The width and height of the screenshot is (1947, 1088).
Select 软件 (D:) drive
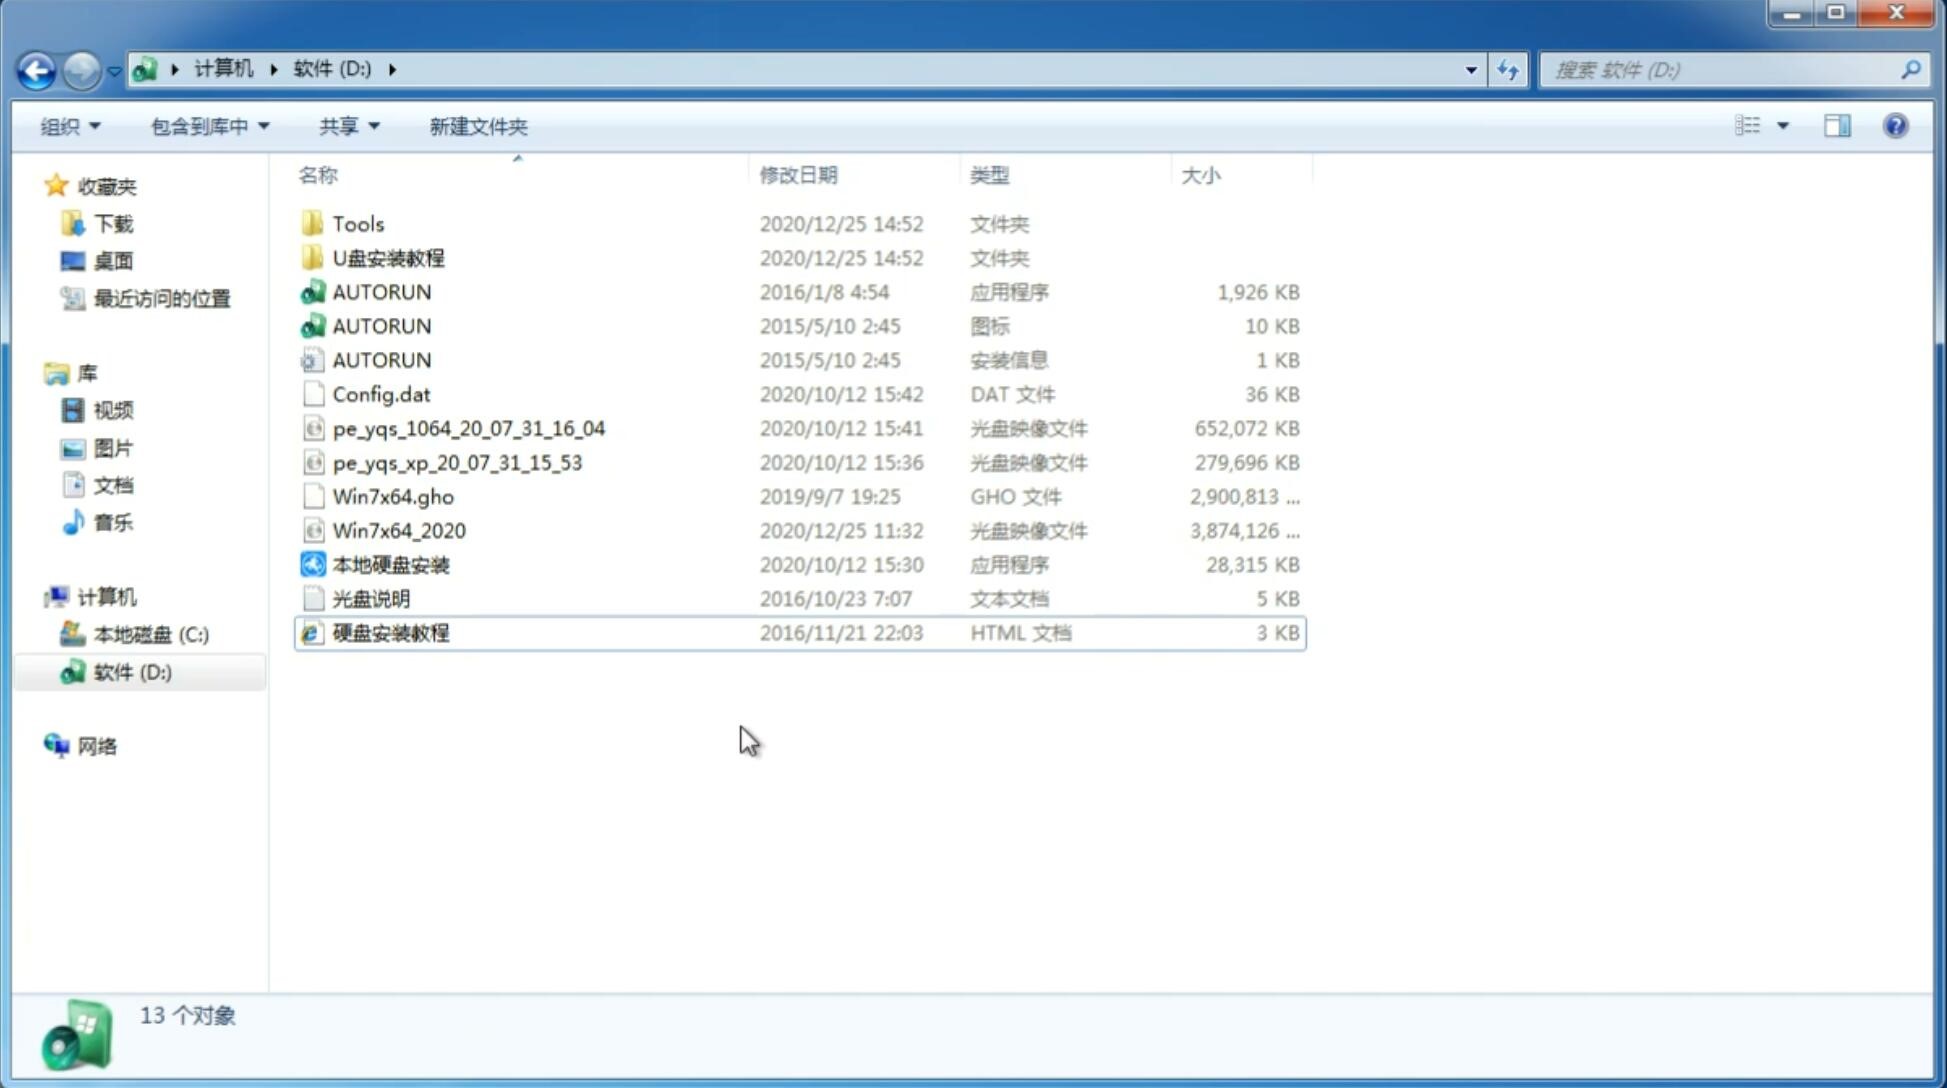(x=131, y=671)
